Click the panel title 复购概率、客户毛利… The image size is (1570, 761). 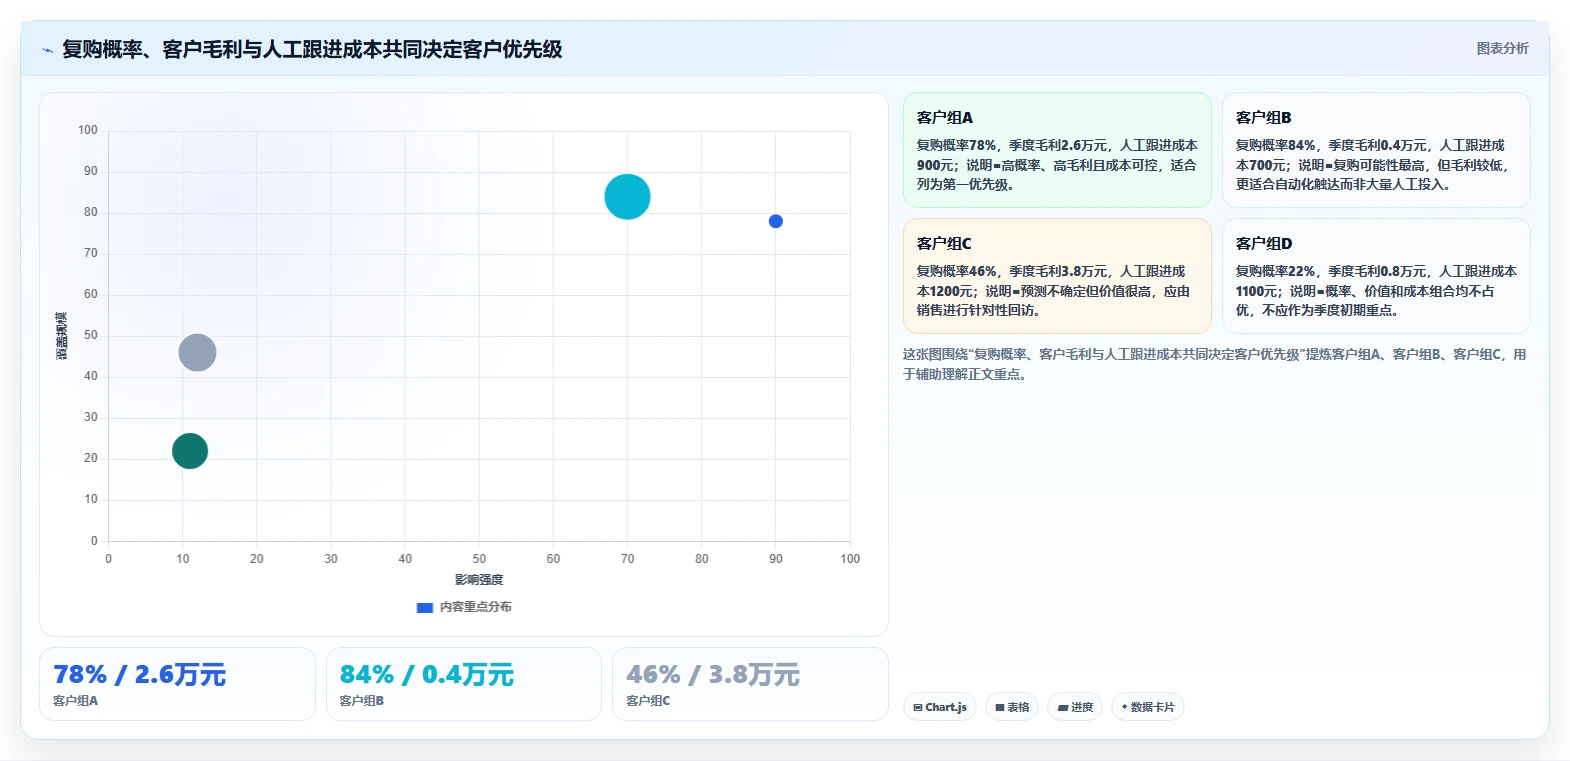(x=312, y=49)
